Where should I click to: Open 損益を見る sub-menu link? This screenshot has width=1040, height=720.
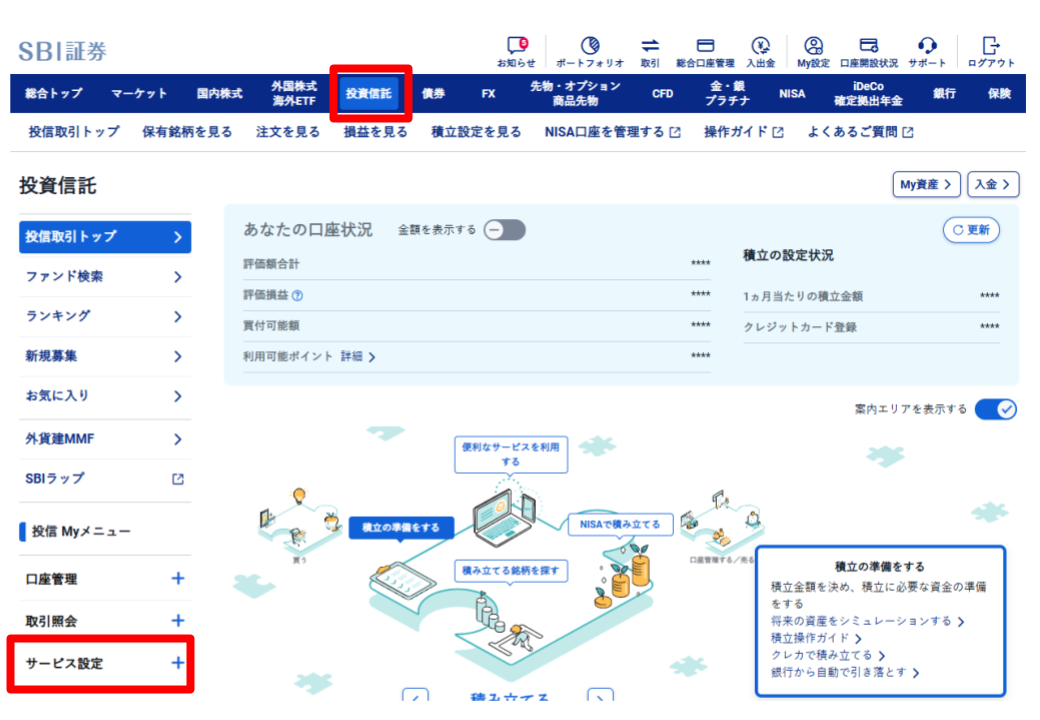(x=375, y=132)
